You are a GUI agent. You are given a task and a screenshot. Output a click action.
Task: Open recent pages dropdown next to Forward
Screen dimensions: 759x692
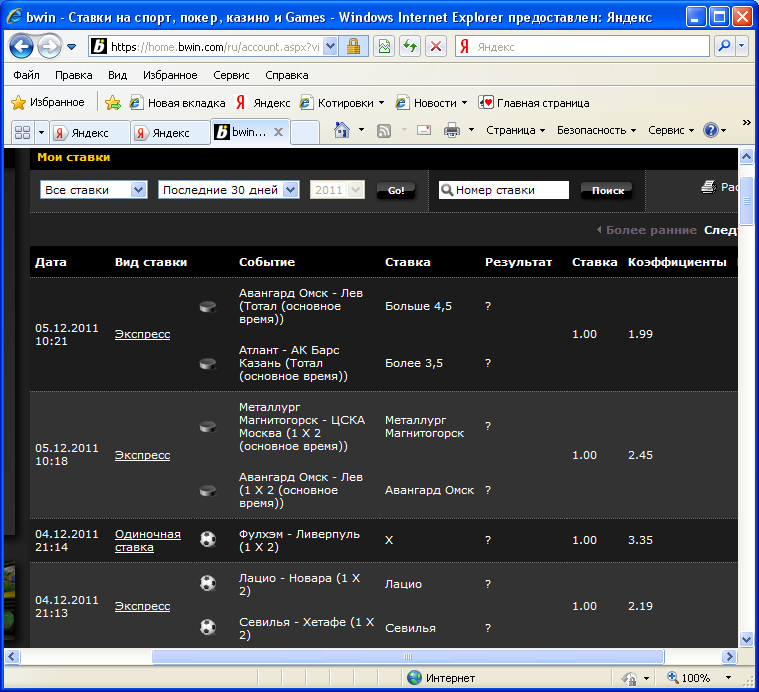72,47
